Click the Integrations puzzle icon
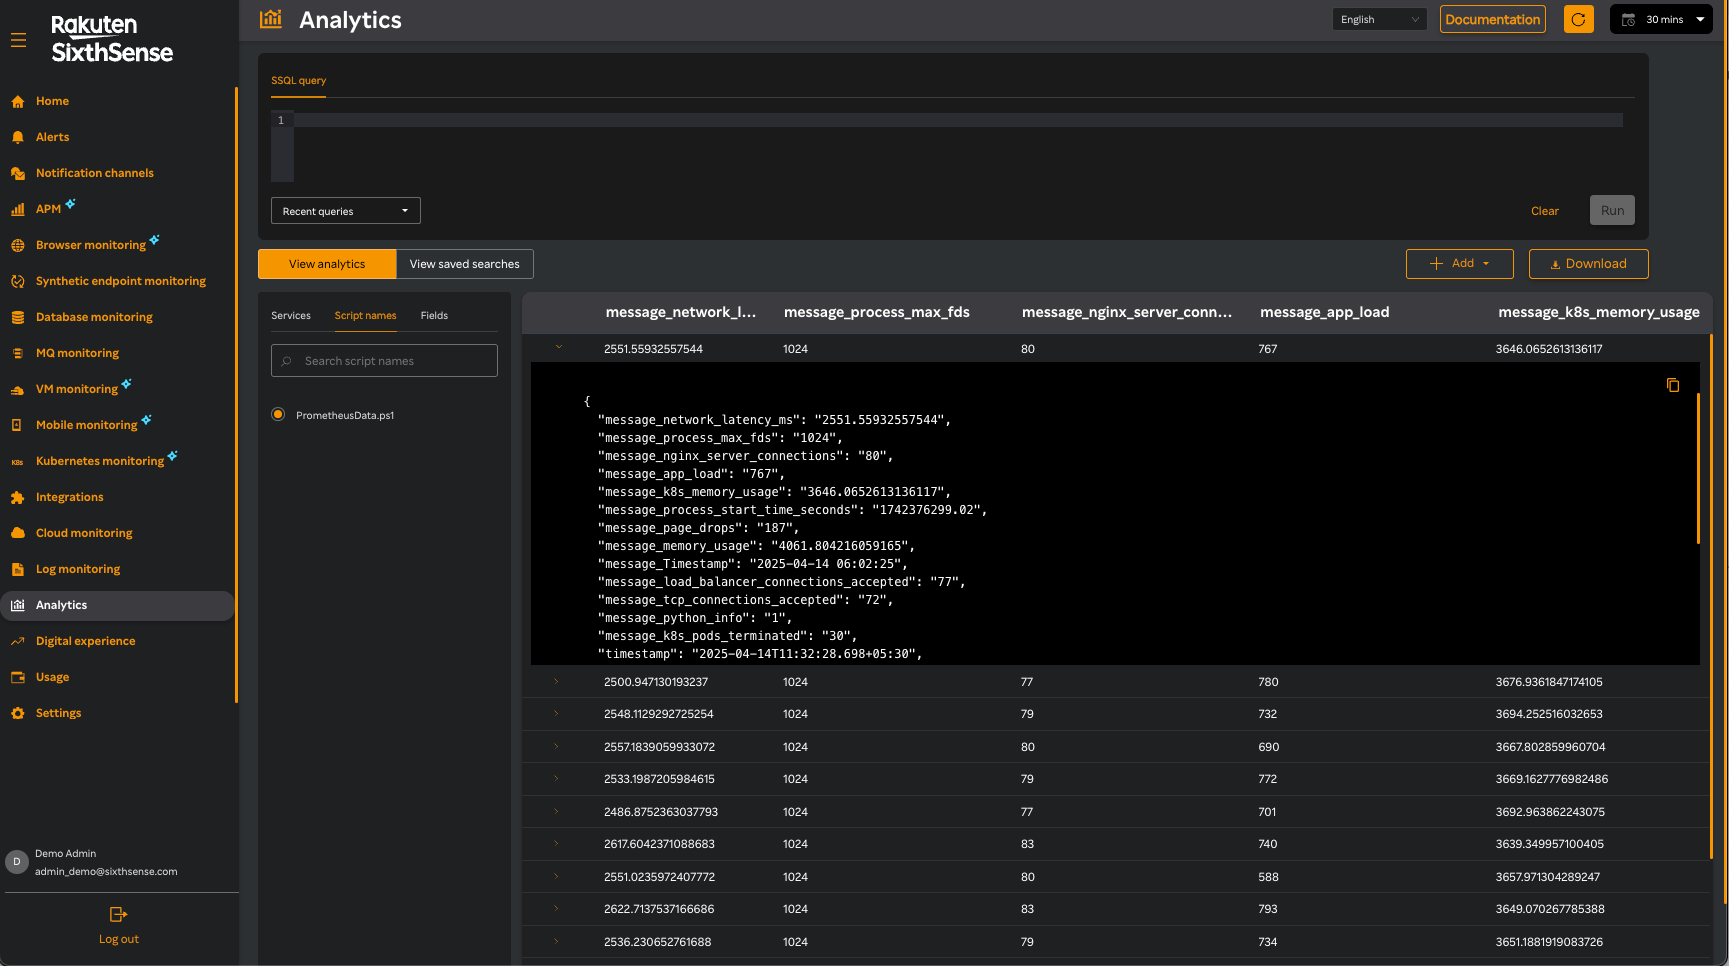Screen dimensions: 1729x966 [x=18, y=497]
